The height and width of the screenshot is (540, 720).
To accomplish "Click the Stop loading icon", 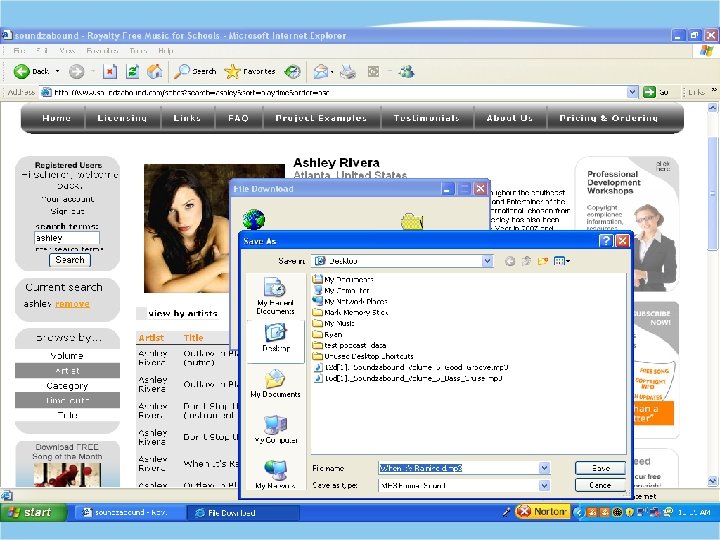I will click(x=110, y=71).
